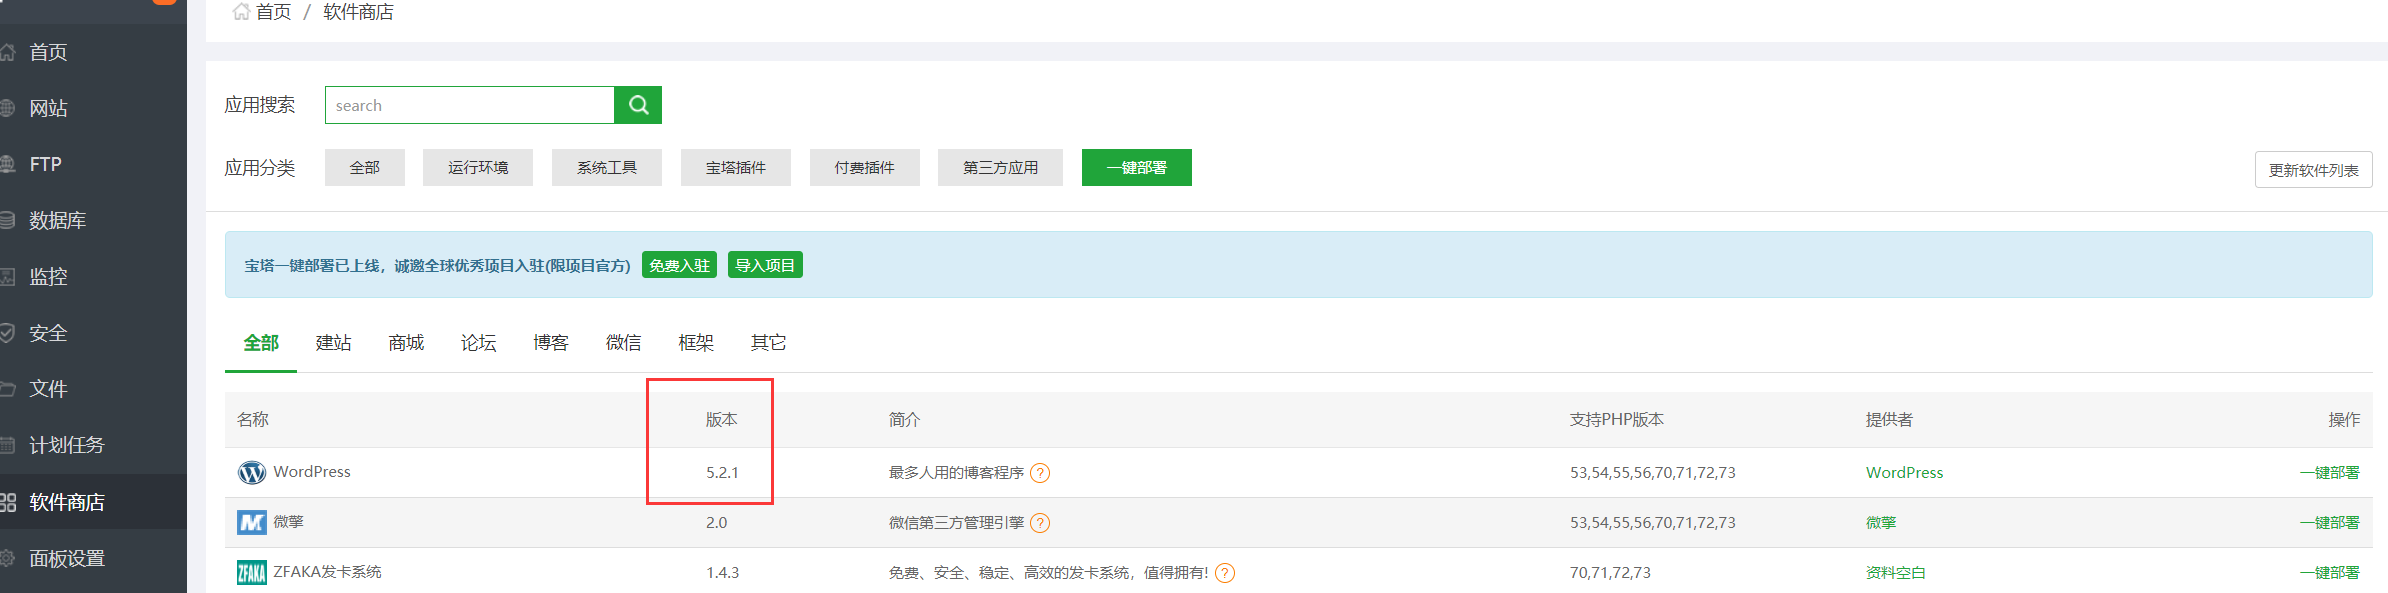
Task: Filter apps by 宝塔插件 category
Action: pyautogui.click(x=736, y=167)
